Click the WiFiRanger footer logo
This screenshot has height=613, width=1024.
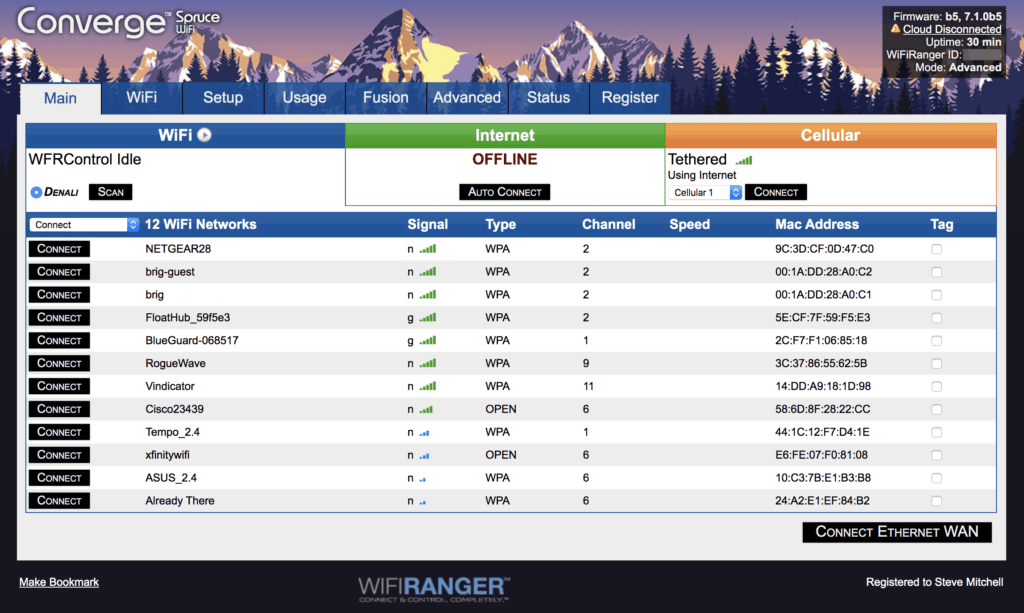(434, 589)
